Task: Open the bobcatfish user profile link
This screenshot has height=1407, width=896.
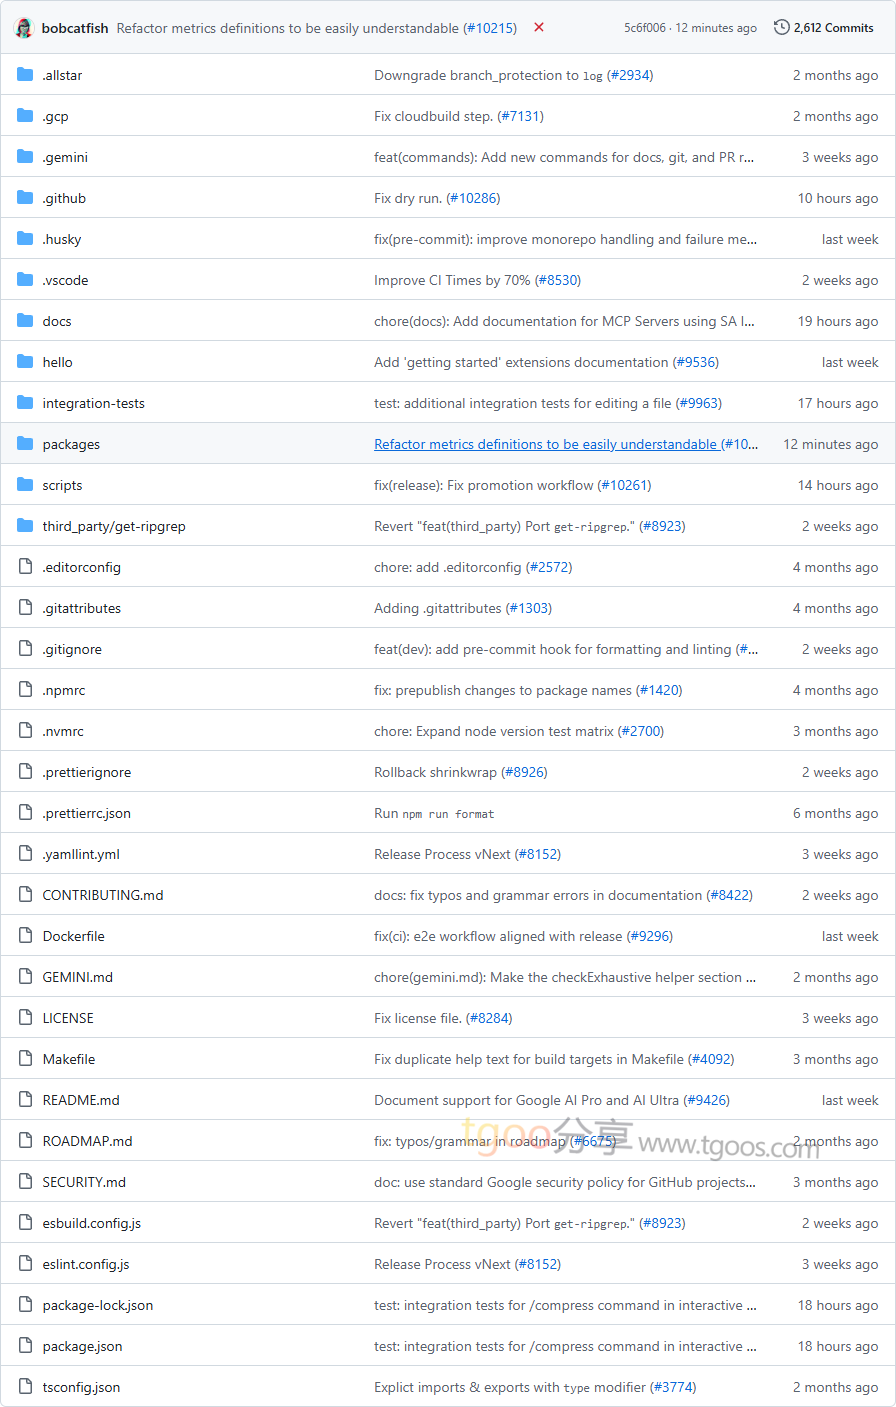Action: [x=75, y=28]
